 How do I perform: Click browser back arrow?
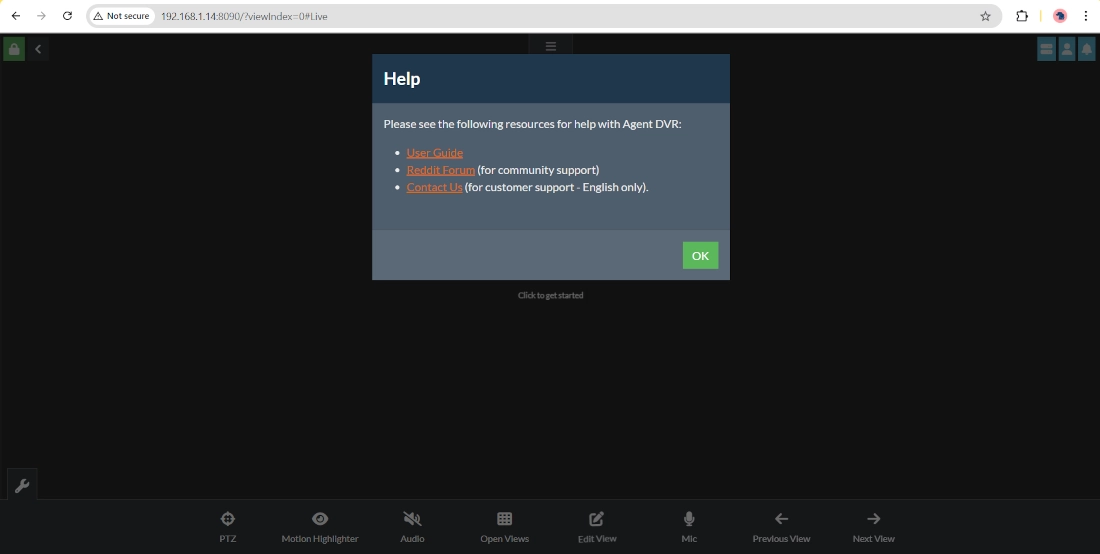[15, 16]
